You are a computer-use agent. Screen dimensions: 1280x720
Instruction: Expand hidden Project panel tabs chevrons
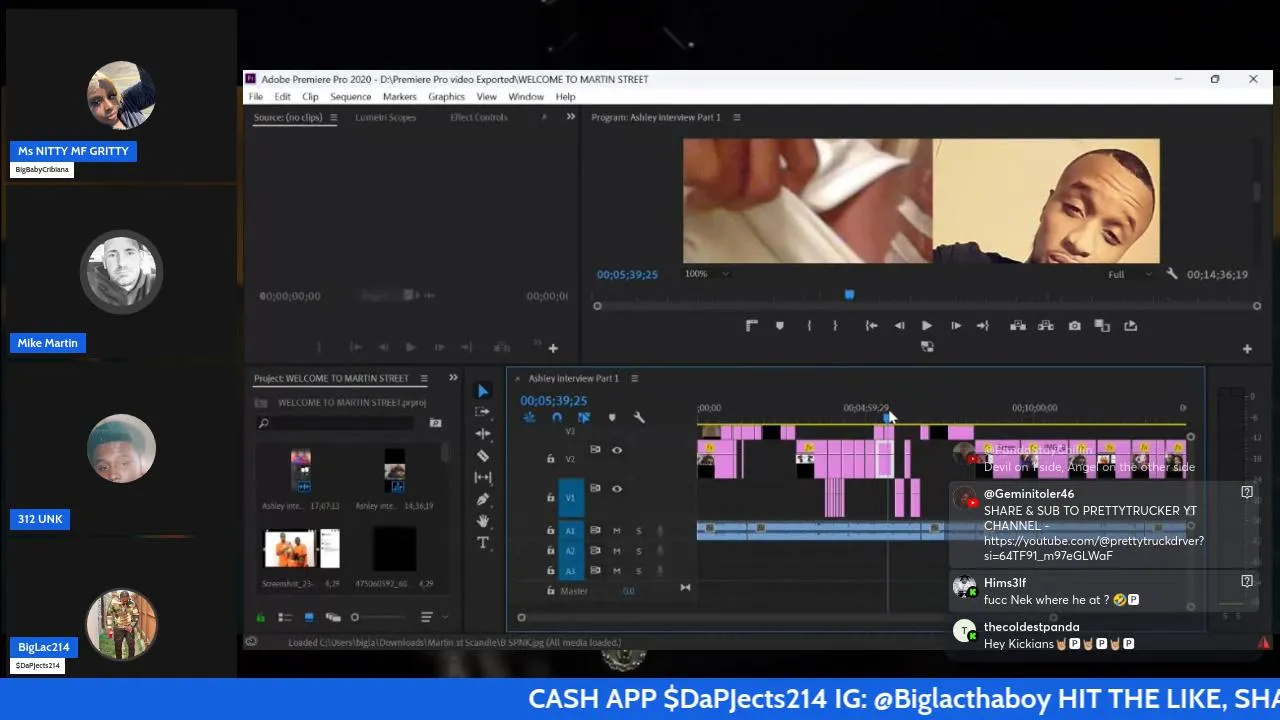click(x=453, y=378)
